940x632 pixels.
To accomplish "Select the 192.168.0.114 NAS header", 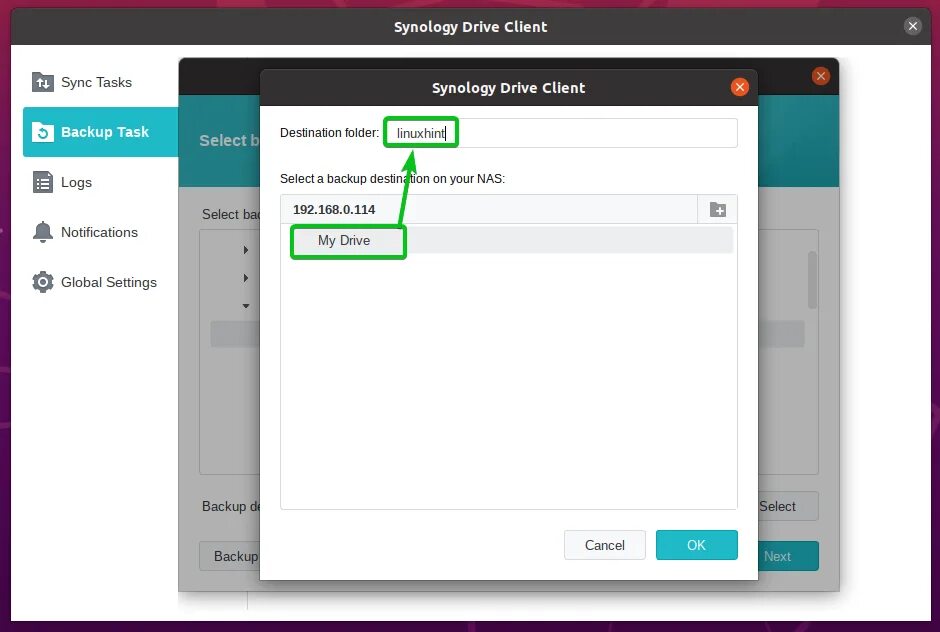I will pos(489,209).
